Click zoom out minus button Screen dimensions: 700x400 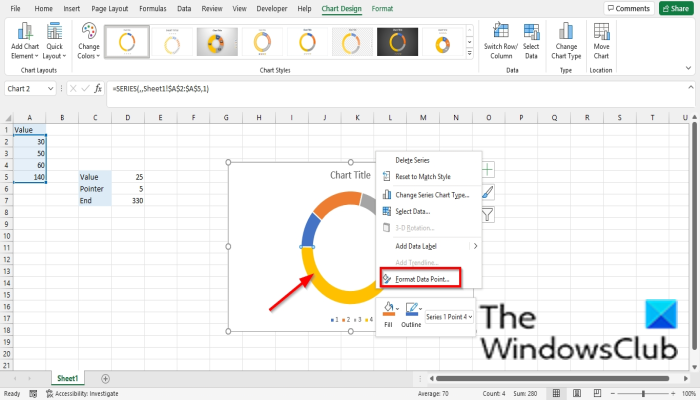613,393
